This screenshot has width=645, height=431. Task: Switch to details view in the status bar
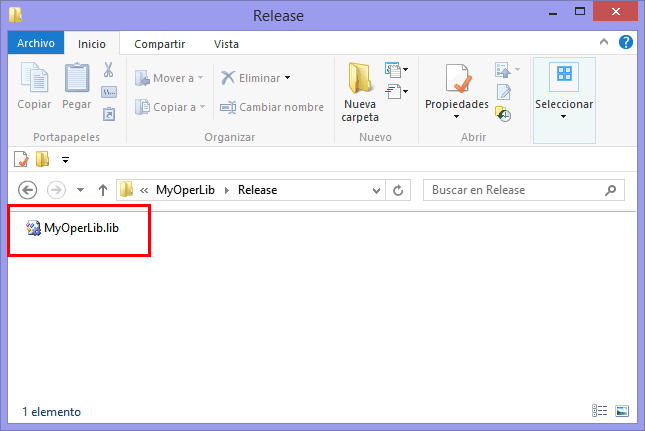599,410
